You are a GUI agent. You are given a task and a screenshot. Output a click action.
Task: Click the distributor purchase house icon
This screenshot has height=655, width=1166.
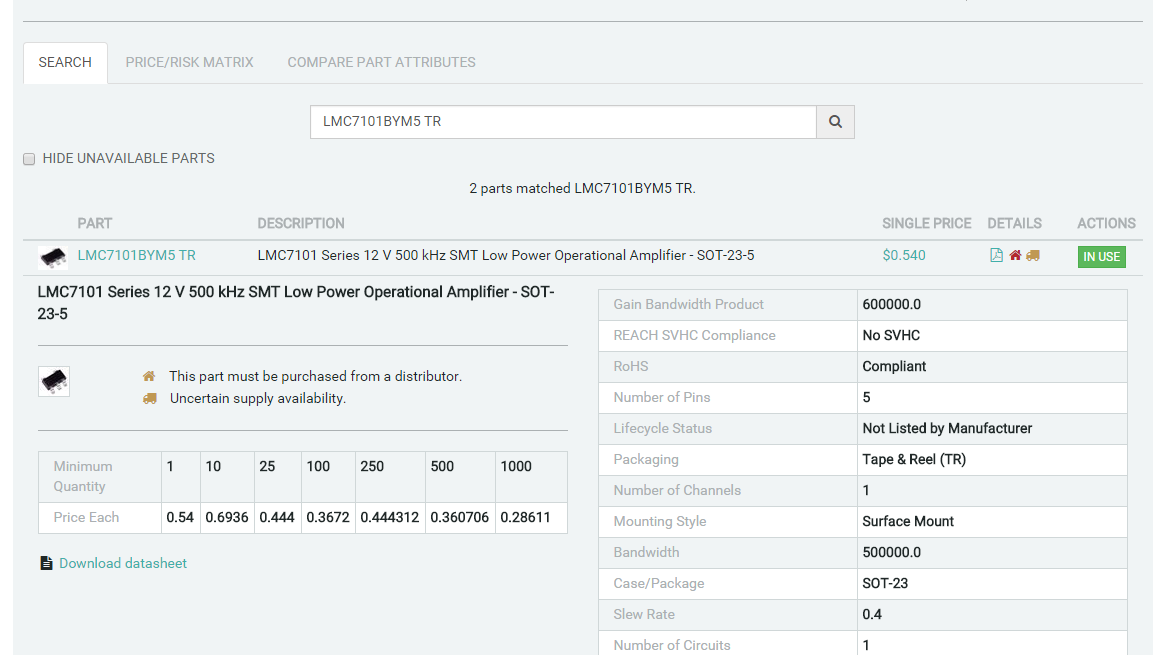click(149, 377)
